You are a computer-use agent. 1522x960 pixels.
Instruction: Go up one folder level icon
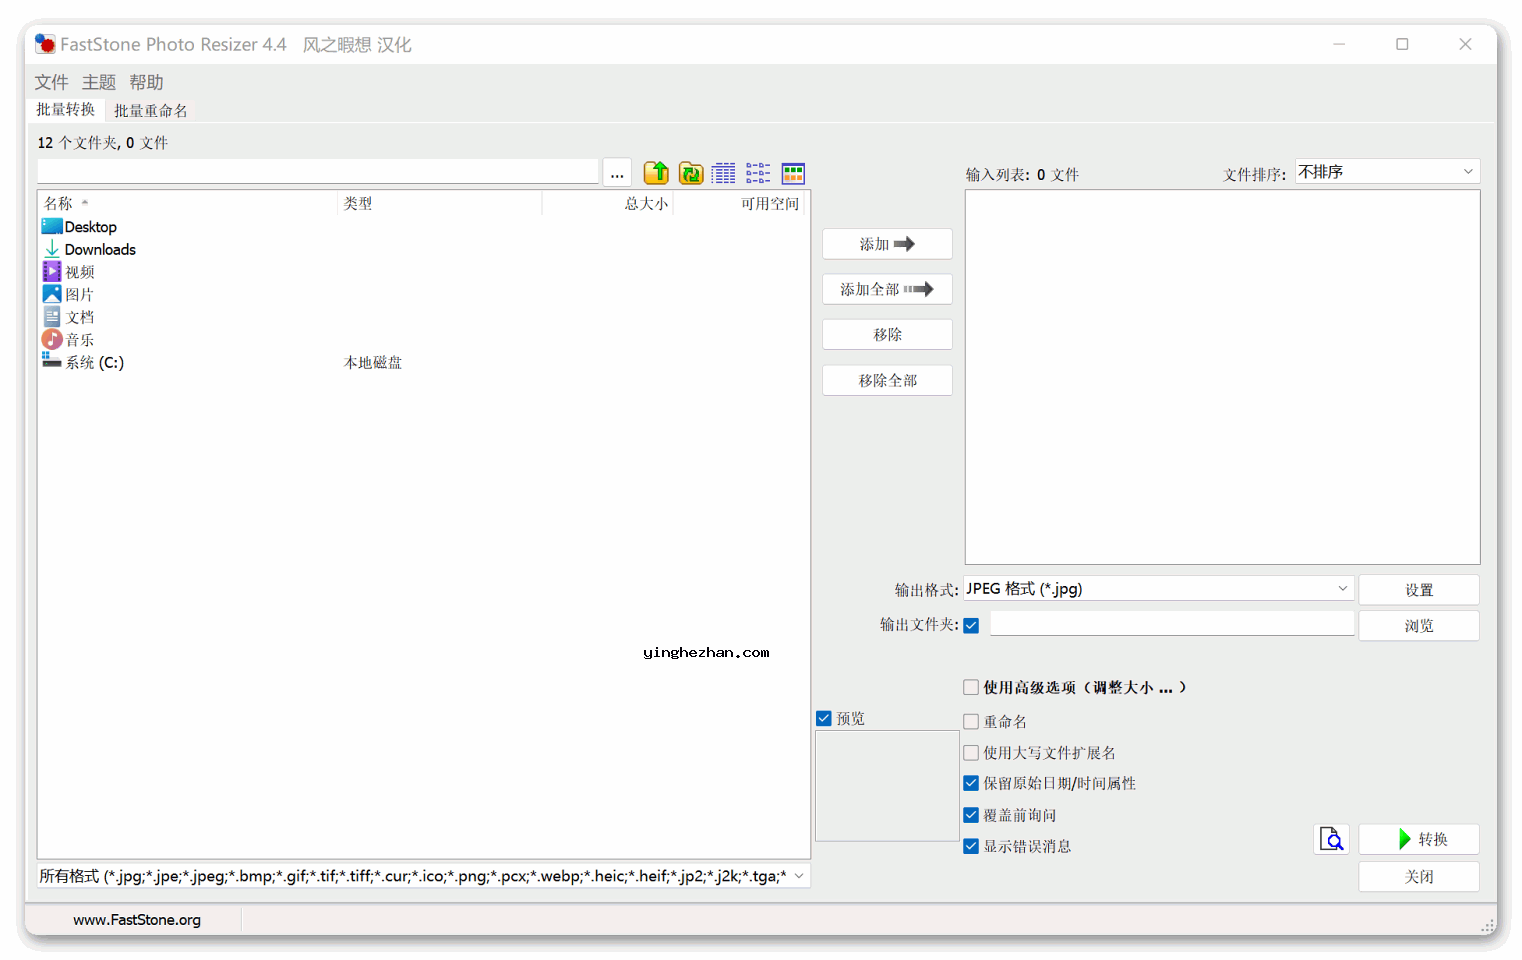tap(656, 173)
